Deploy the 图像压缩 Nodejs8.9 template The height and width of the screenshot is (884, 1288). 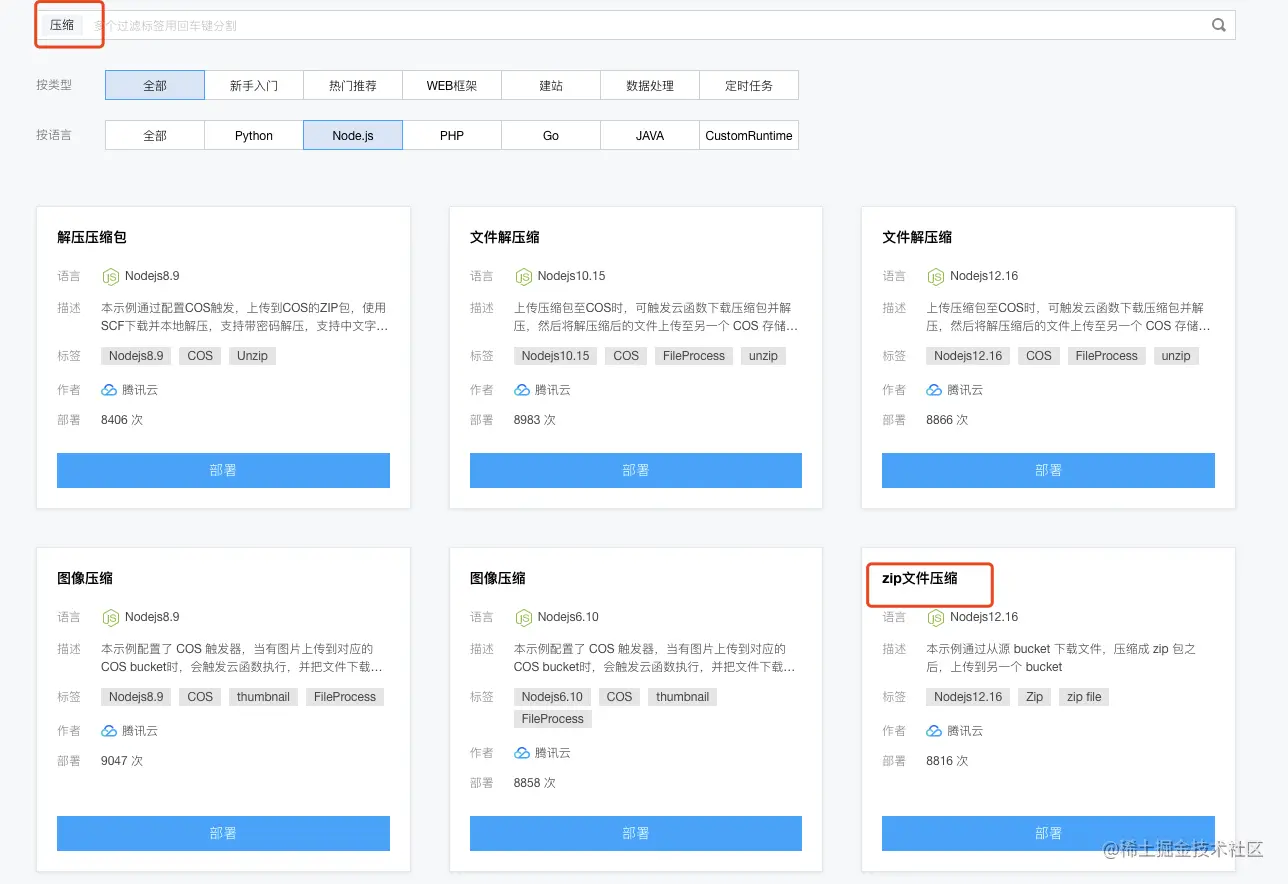click(x=223, y=833)
